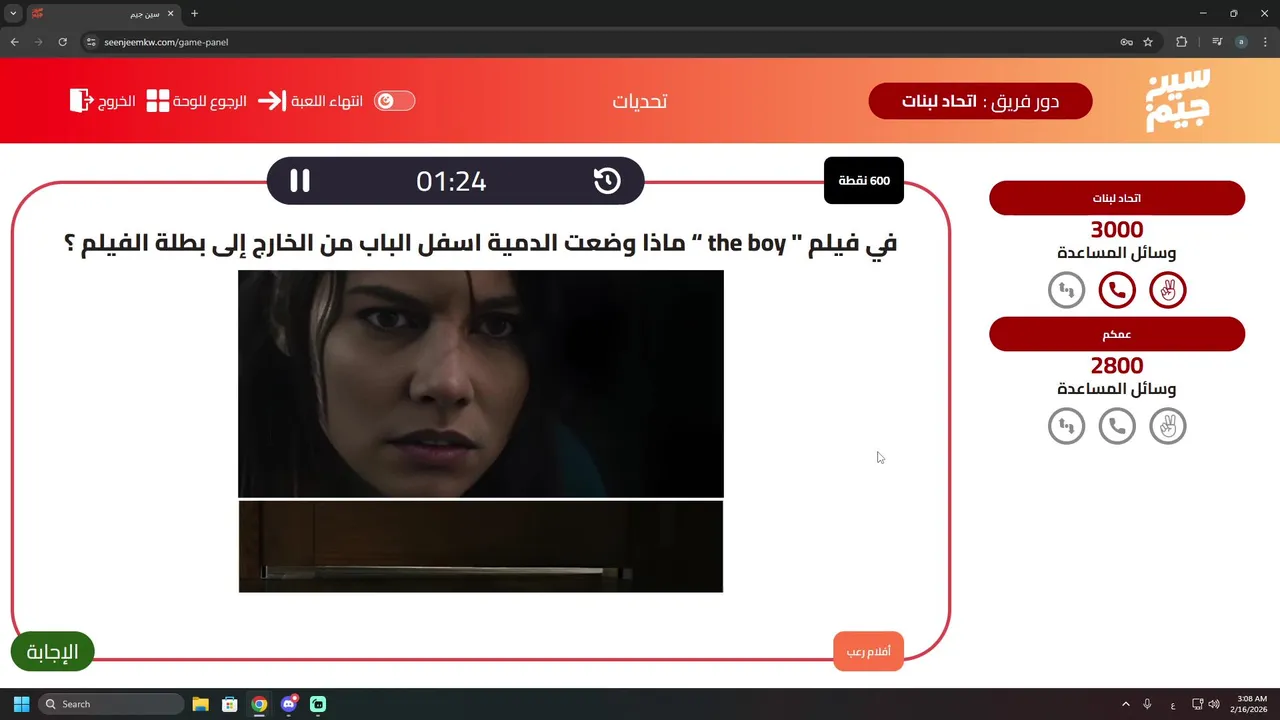
Task: Open the Windows Start menu
Action: (x=21, y=704)
